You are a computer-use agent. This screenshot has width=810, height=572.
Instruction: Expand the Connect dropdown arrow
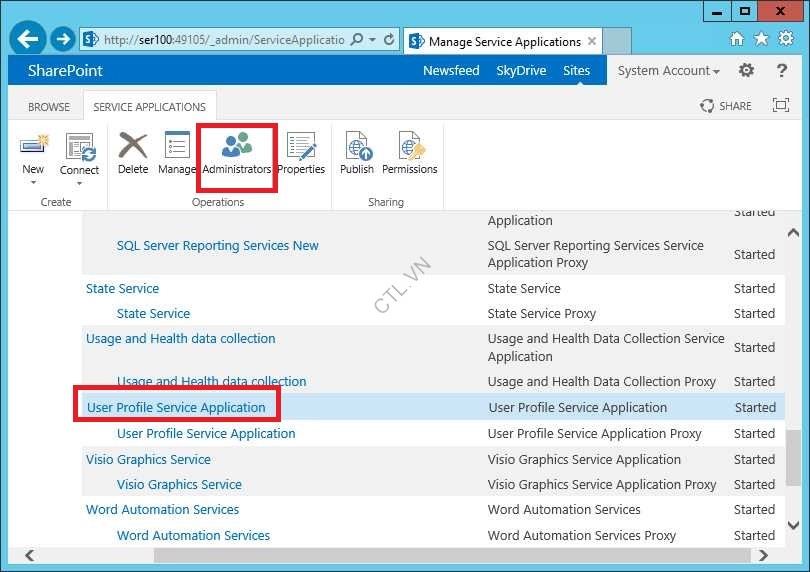point(79,183)
